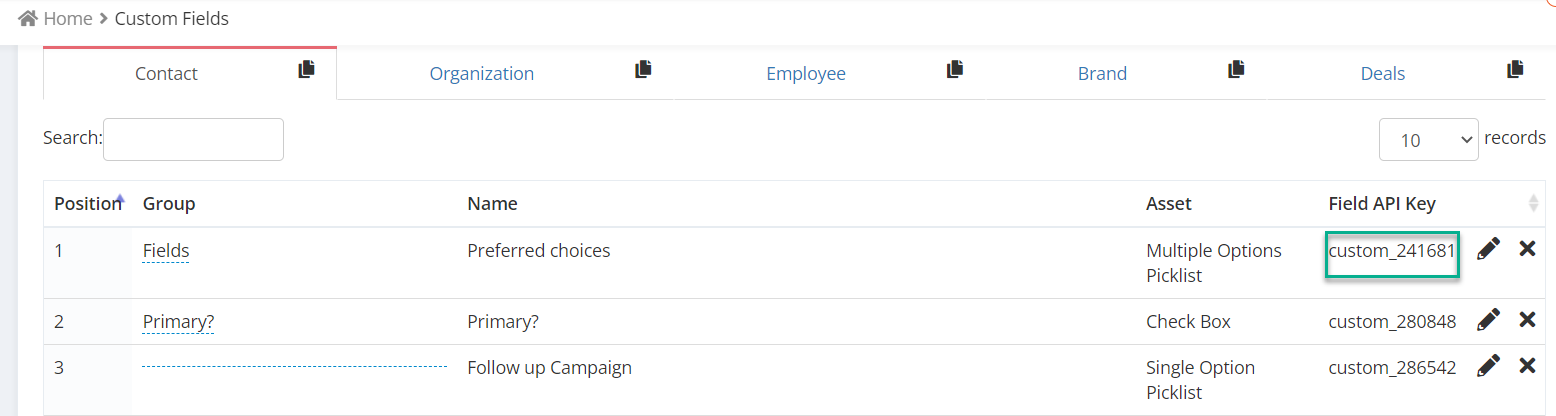
Task: Toggle sort arrows on last column header
Action: (1533, 203)
